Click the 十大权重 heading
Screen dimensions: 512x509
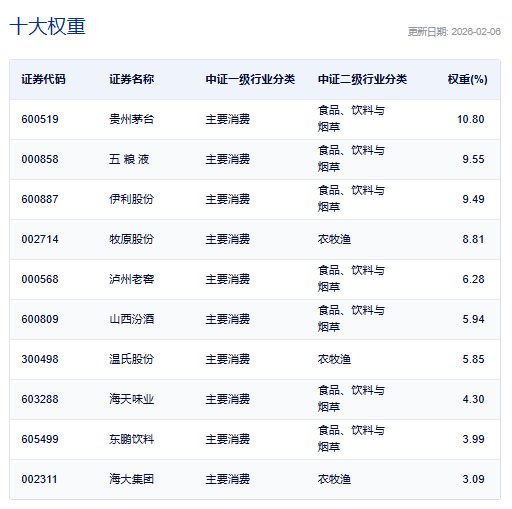point(47,26)
